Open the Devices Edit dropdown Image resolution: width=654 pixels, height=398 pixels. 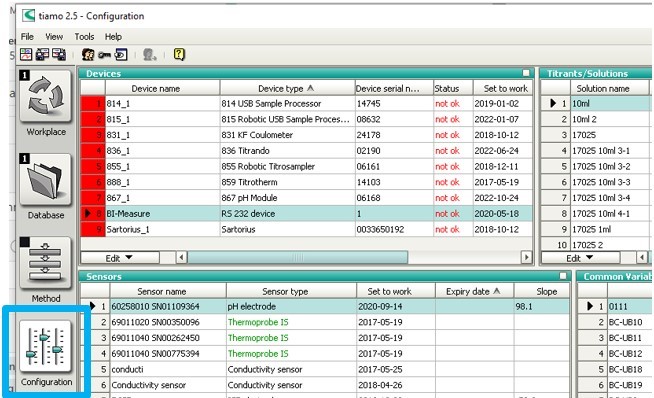[120, 258]
